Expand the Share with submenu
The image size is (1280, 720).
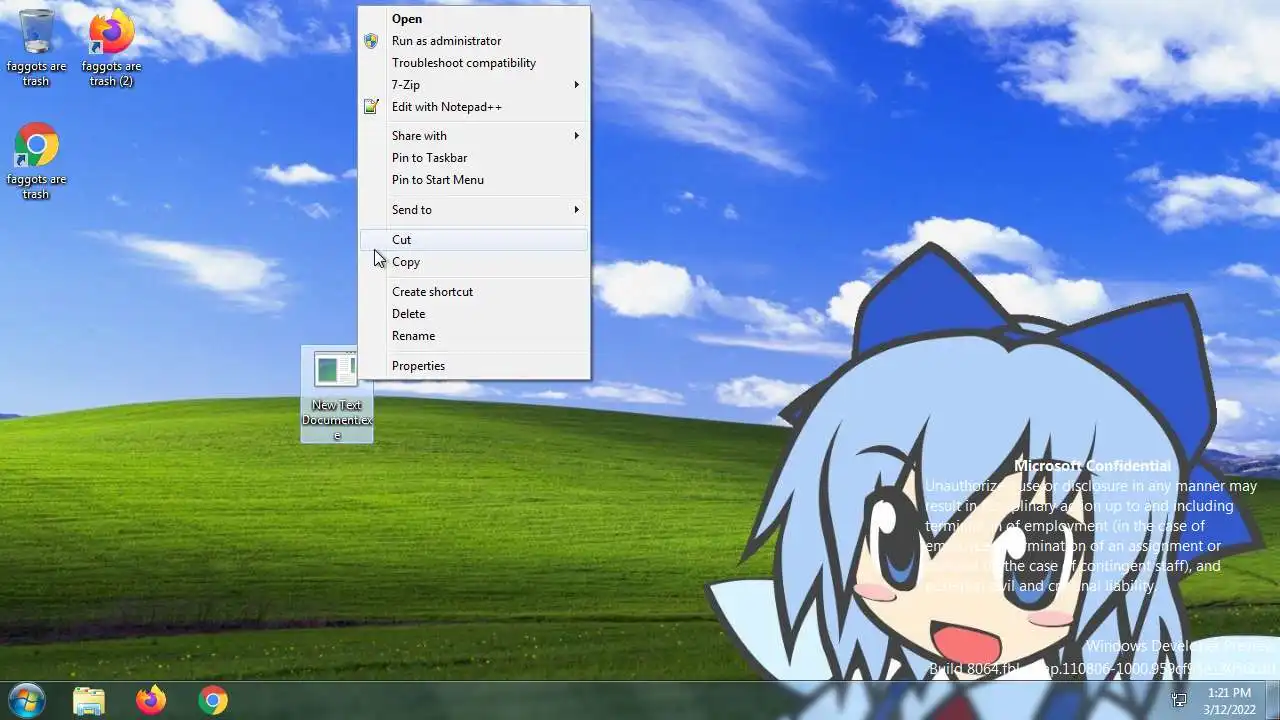tap(474, 136)
